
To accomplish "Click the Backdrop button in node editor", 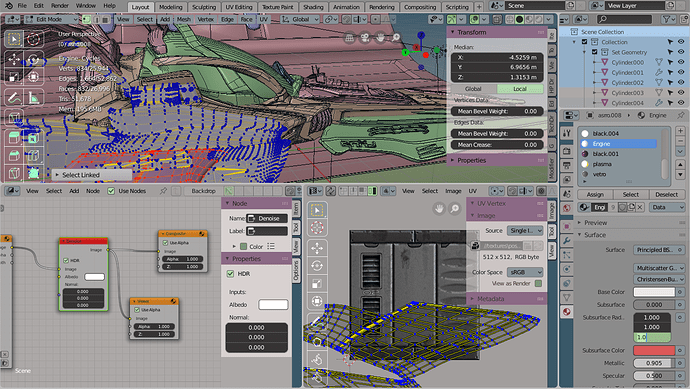I will [x=203, y=191].
